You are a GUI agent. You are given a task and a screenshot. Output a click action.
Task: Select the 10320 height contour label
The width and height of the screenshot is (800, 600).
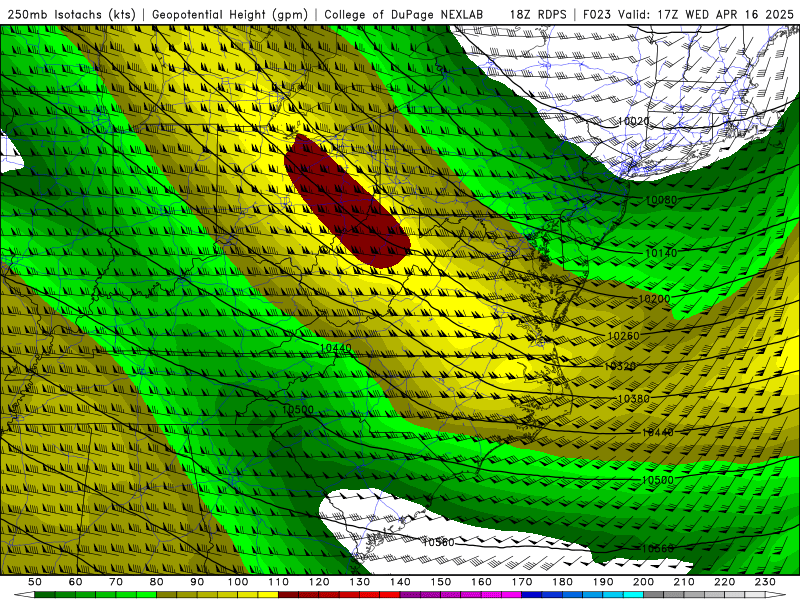pos(620,366)
